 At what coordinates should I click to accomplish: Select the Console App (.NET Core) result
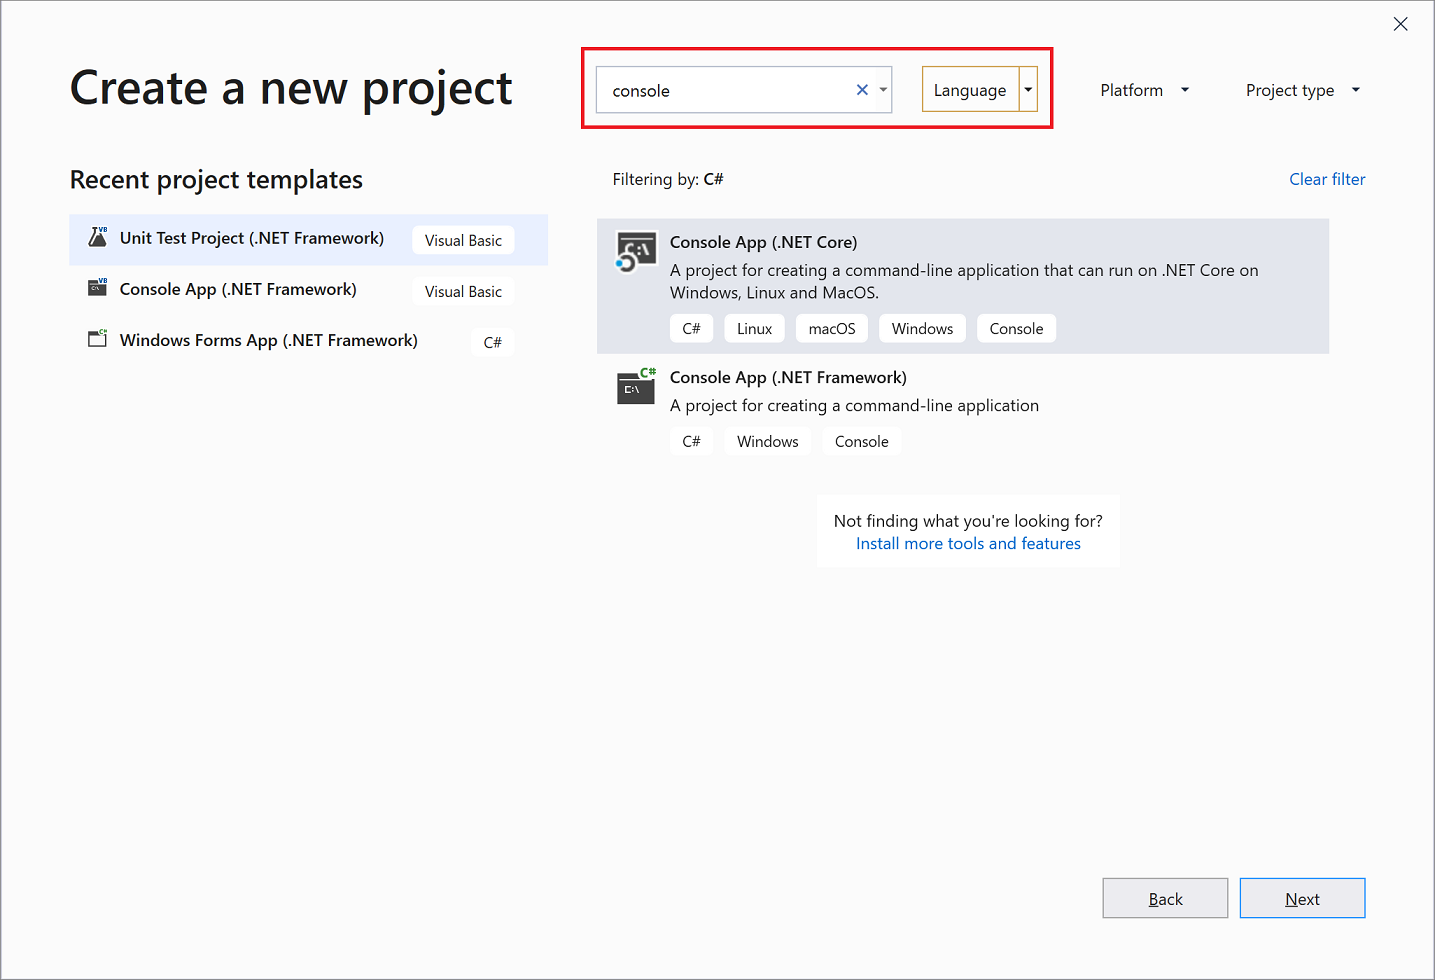click(963, 286)
